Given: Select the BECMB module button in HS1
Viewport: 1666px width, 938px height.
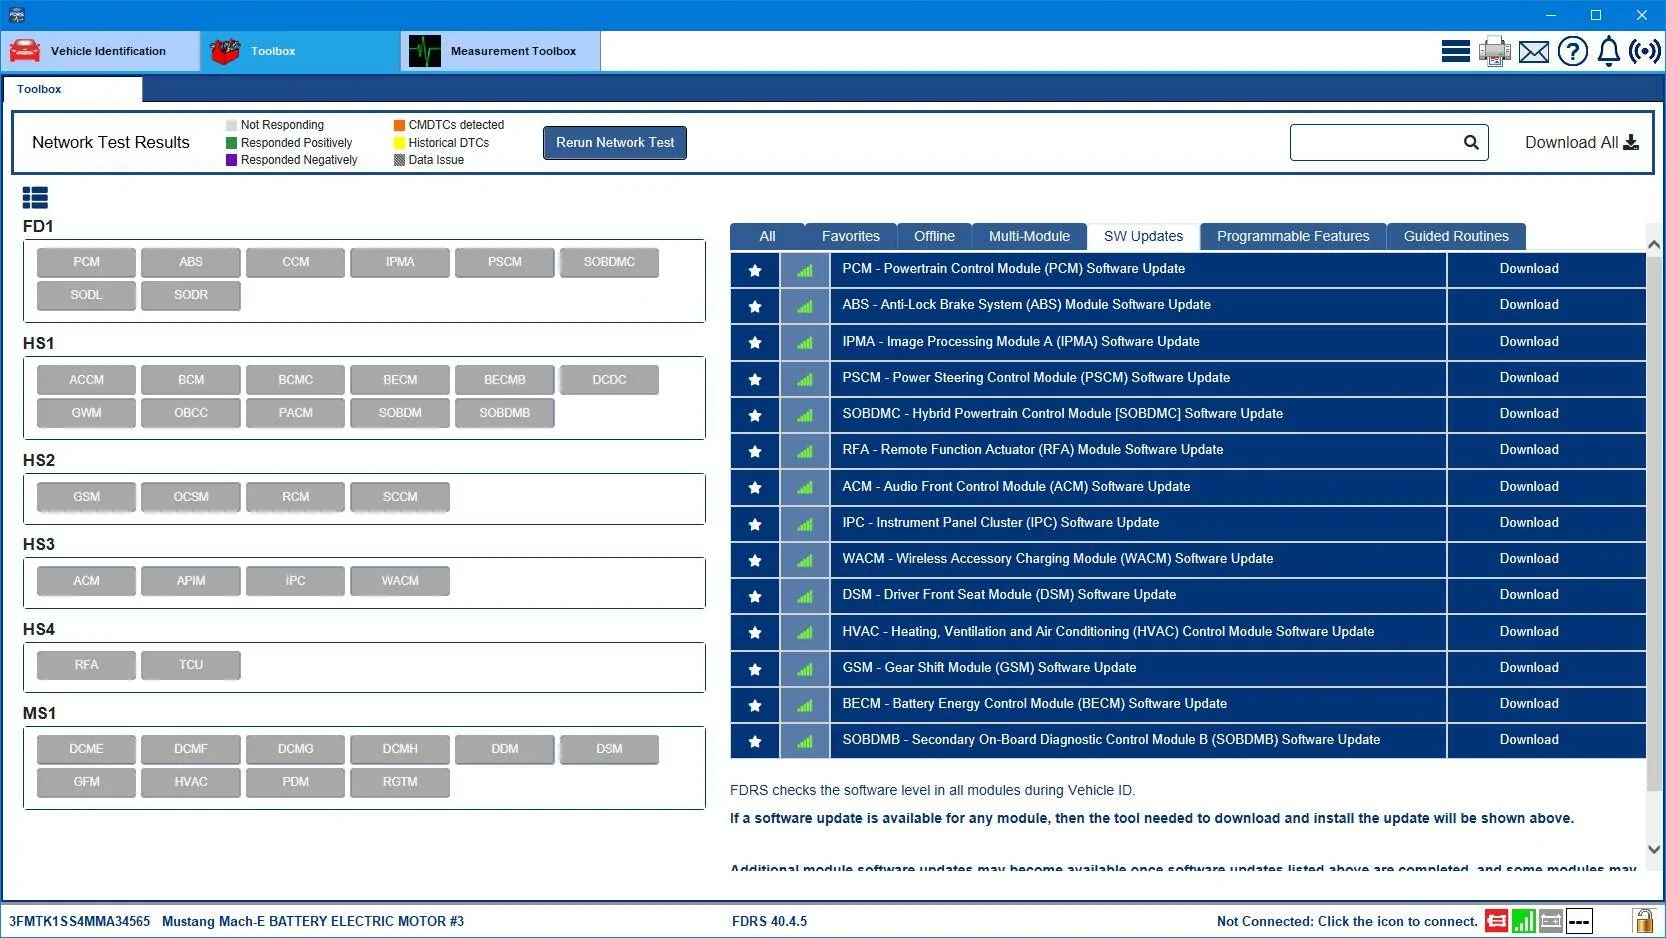Looking at the screenshot, I should click(x=505, y=380).
